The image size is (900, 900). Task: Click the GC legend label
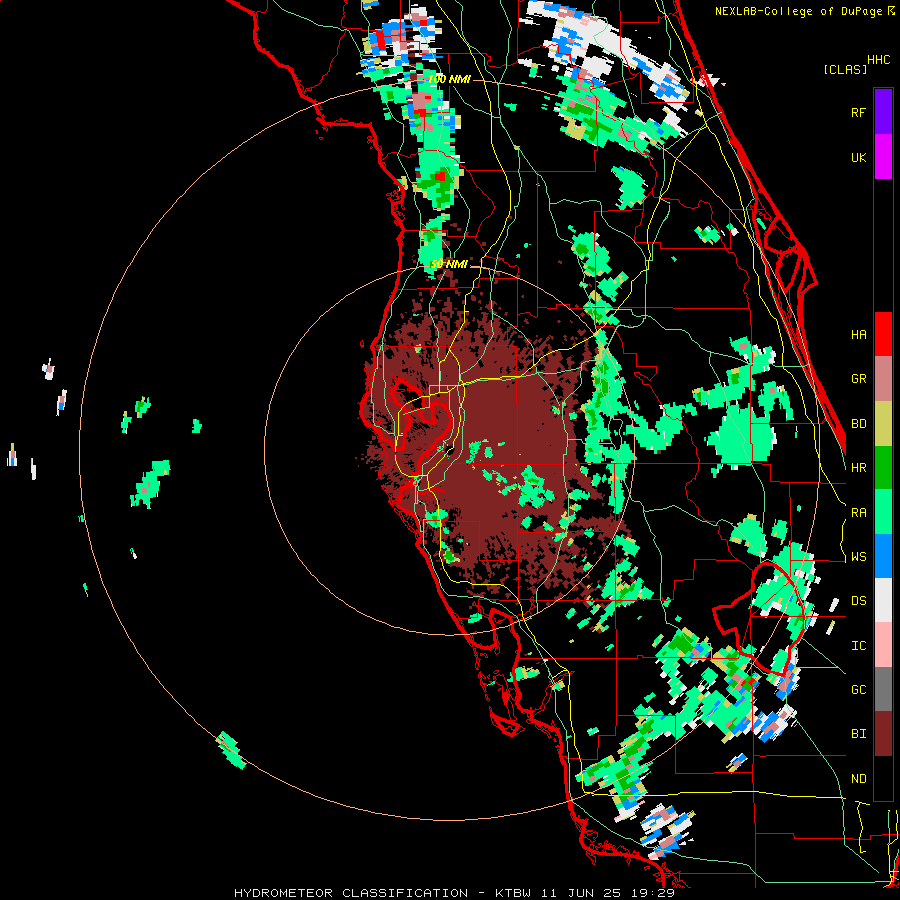(x=858, y=690)
